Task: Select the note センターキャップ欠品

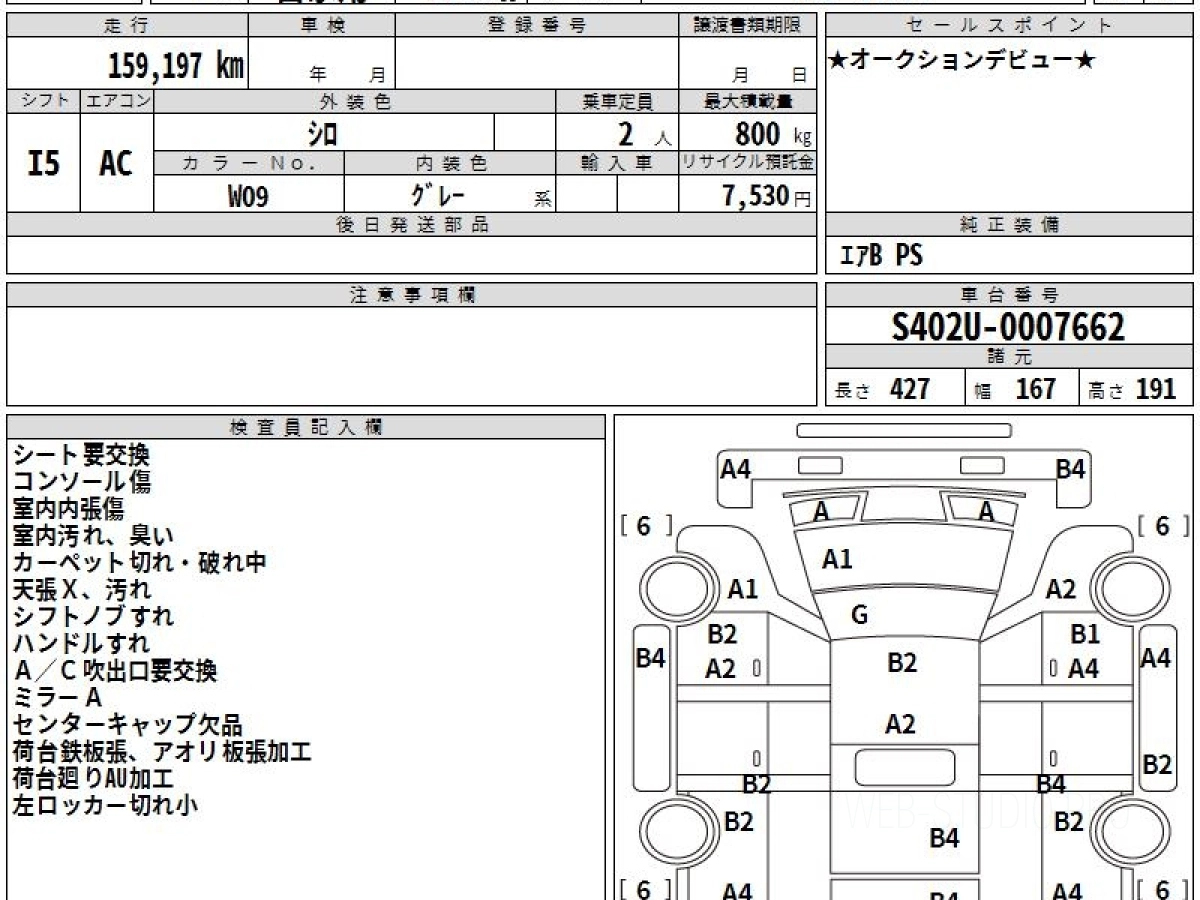Action: coord(127,725)
